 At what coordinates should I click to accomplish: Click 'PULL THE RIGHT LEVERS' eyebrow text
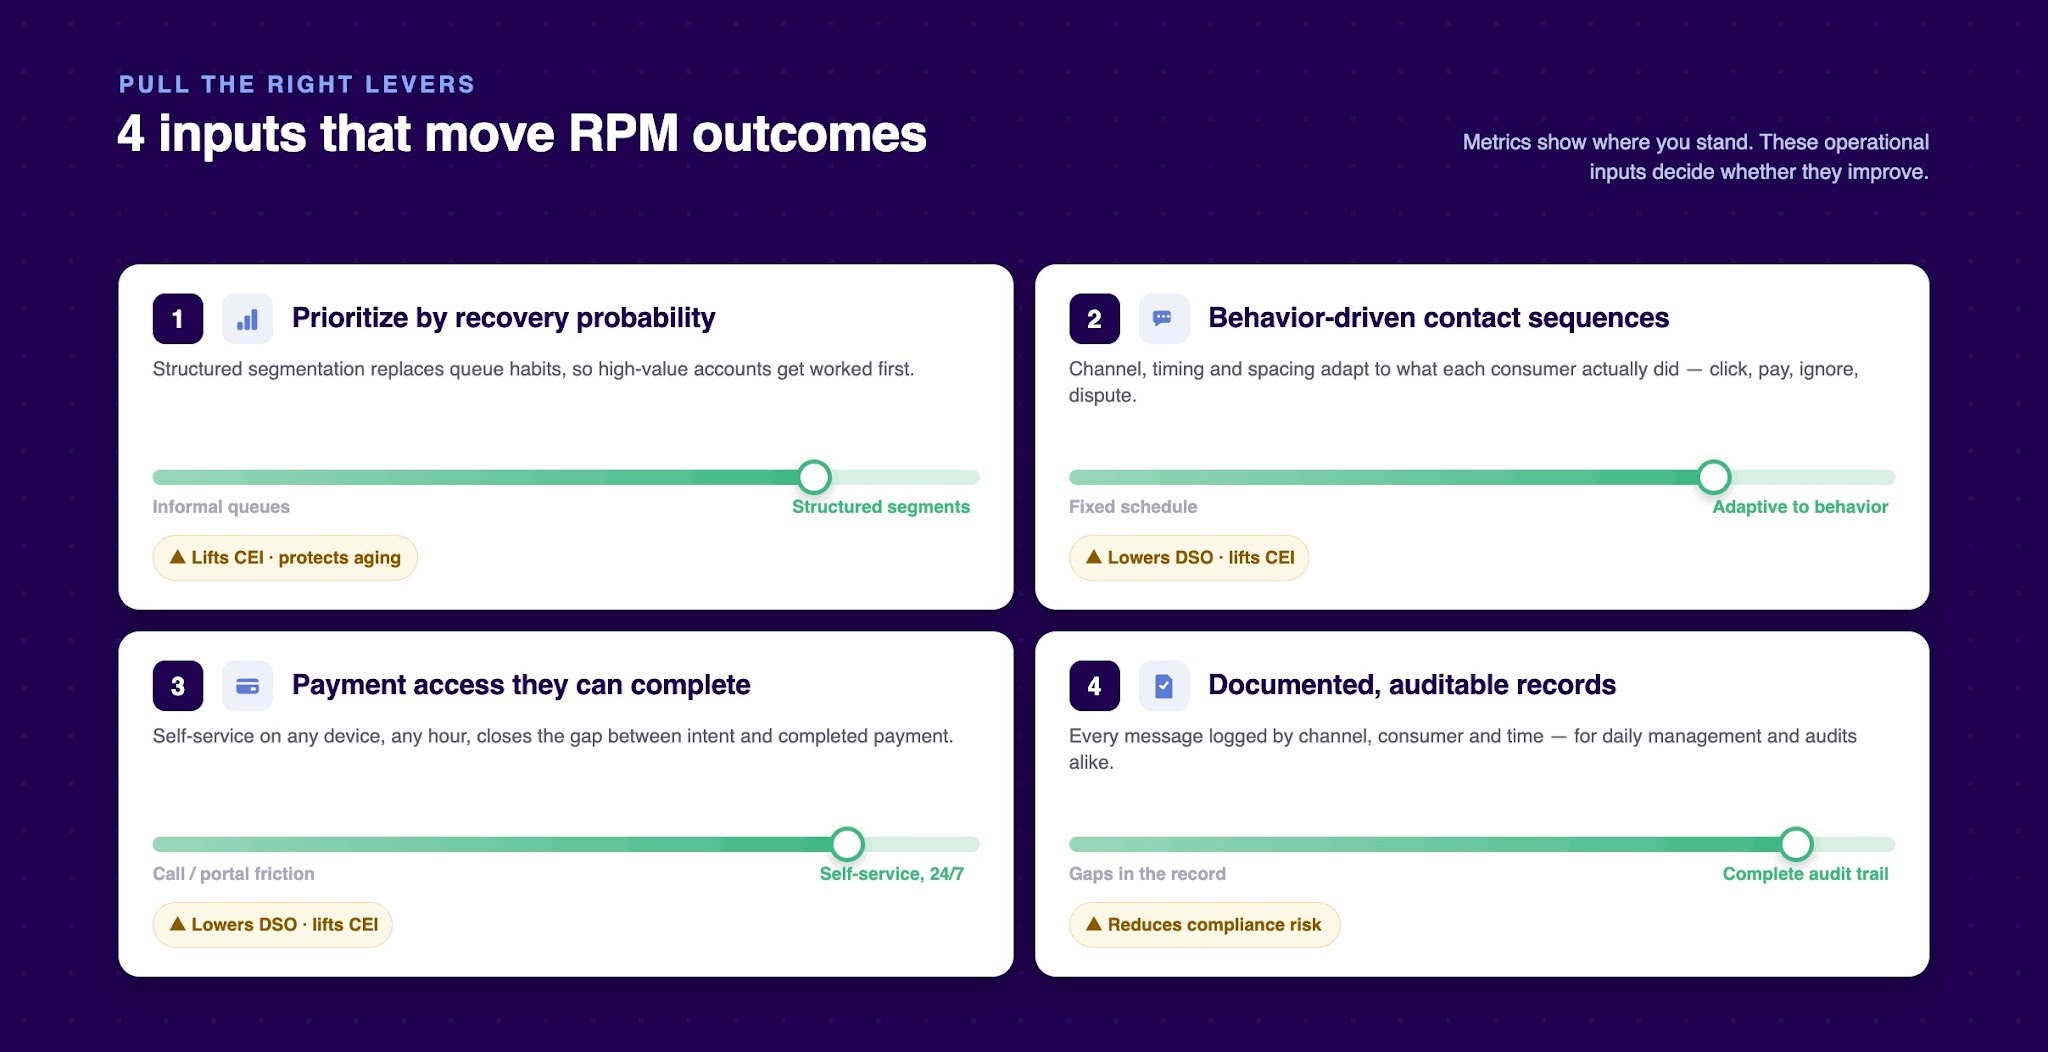(x=297, y=84)
